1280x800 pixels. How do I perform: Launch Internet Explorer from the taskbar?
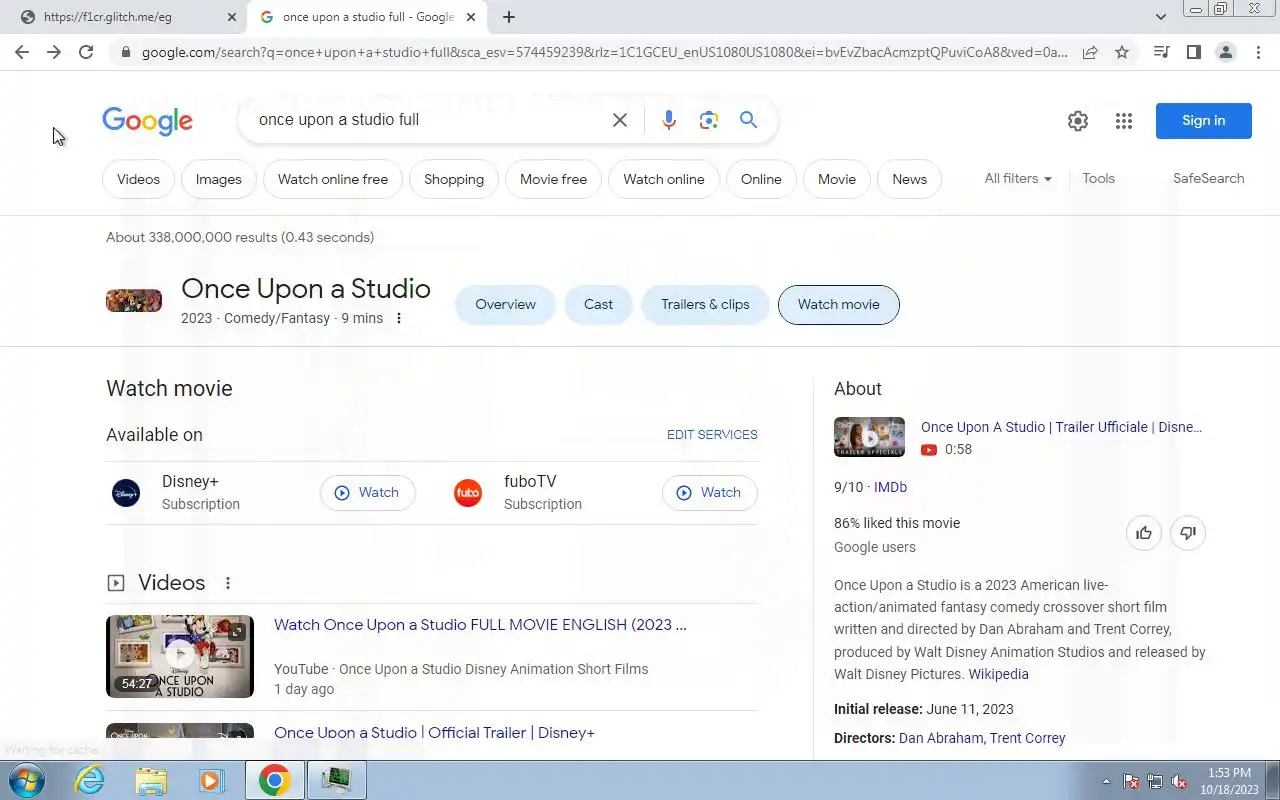[x=90, y=780]
